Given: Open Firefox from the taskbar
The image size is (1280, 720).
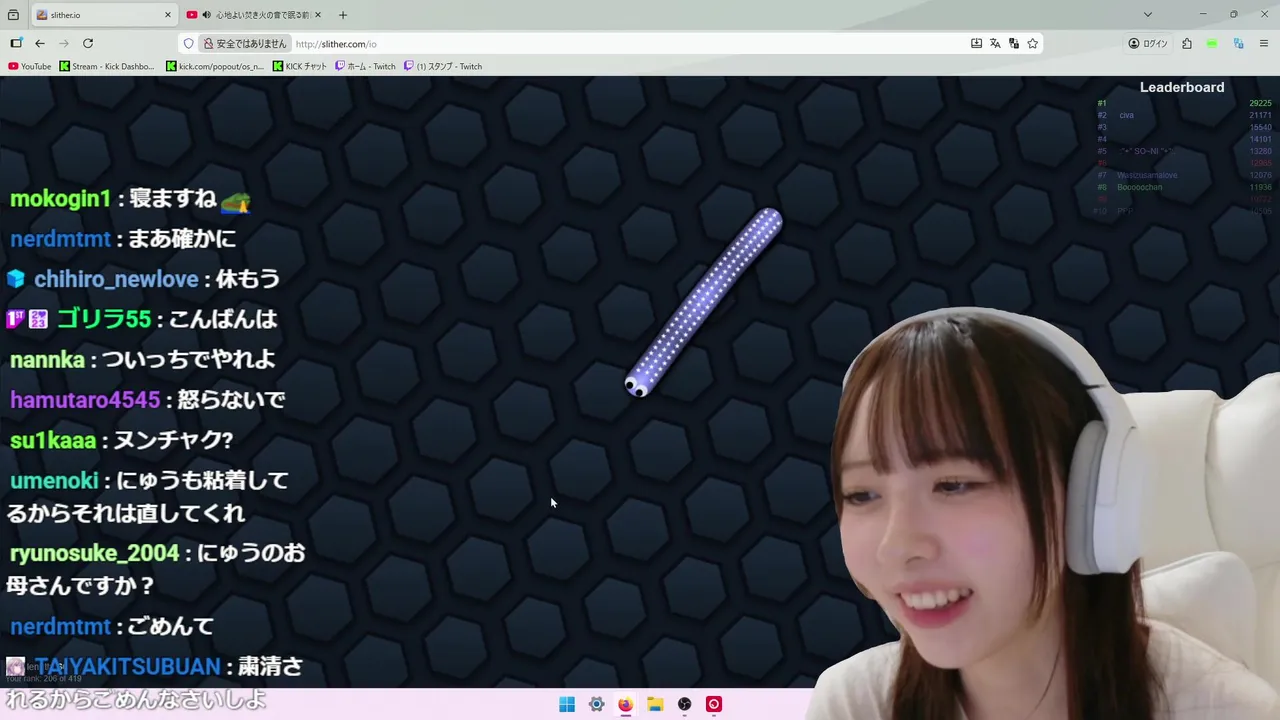Looking at the screenshot, I should (625, 704).
